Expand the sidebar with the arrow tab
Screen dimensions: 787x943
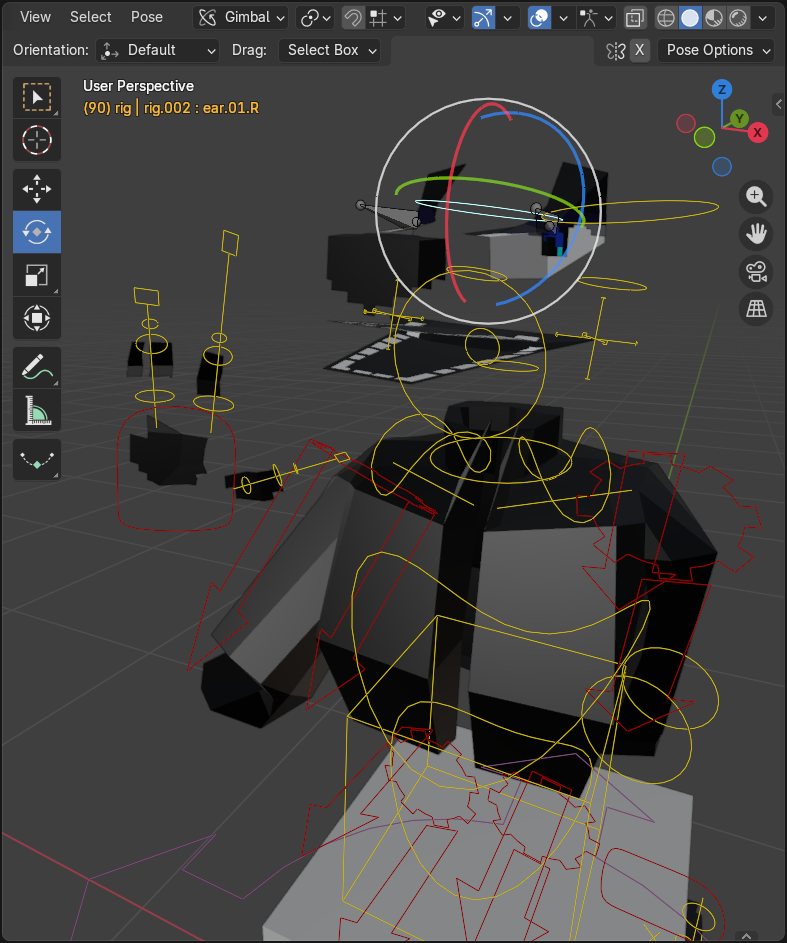coord(778,103)
